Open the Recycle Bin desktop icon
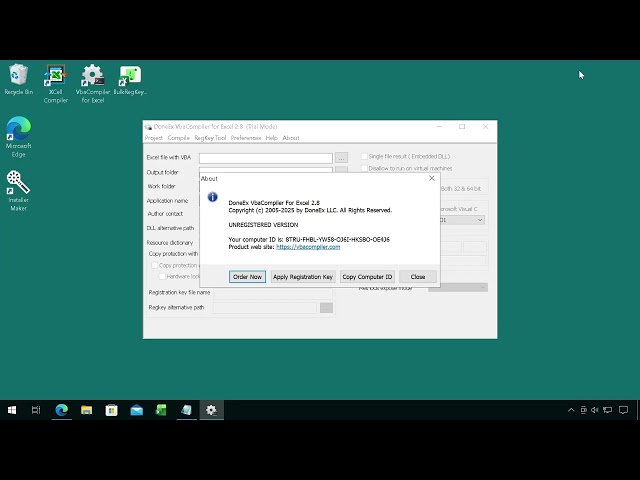 [x=18, y=80]
